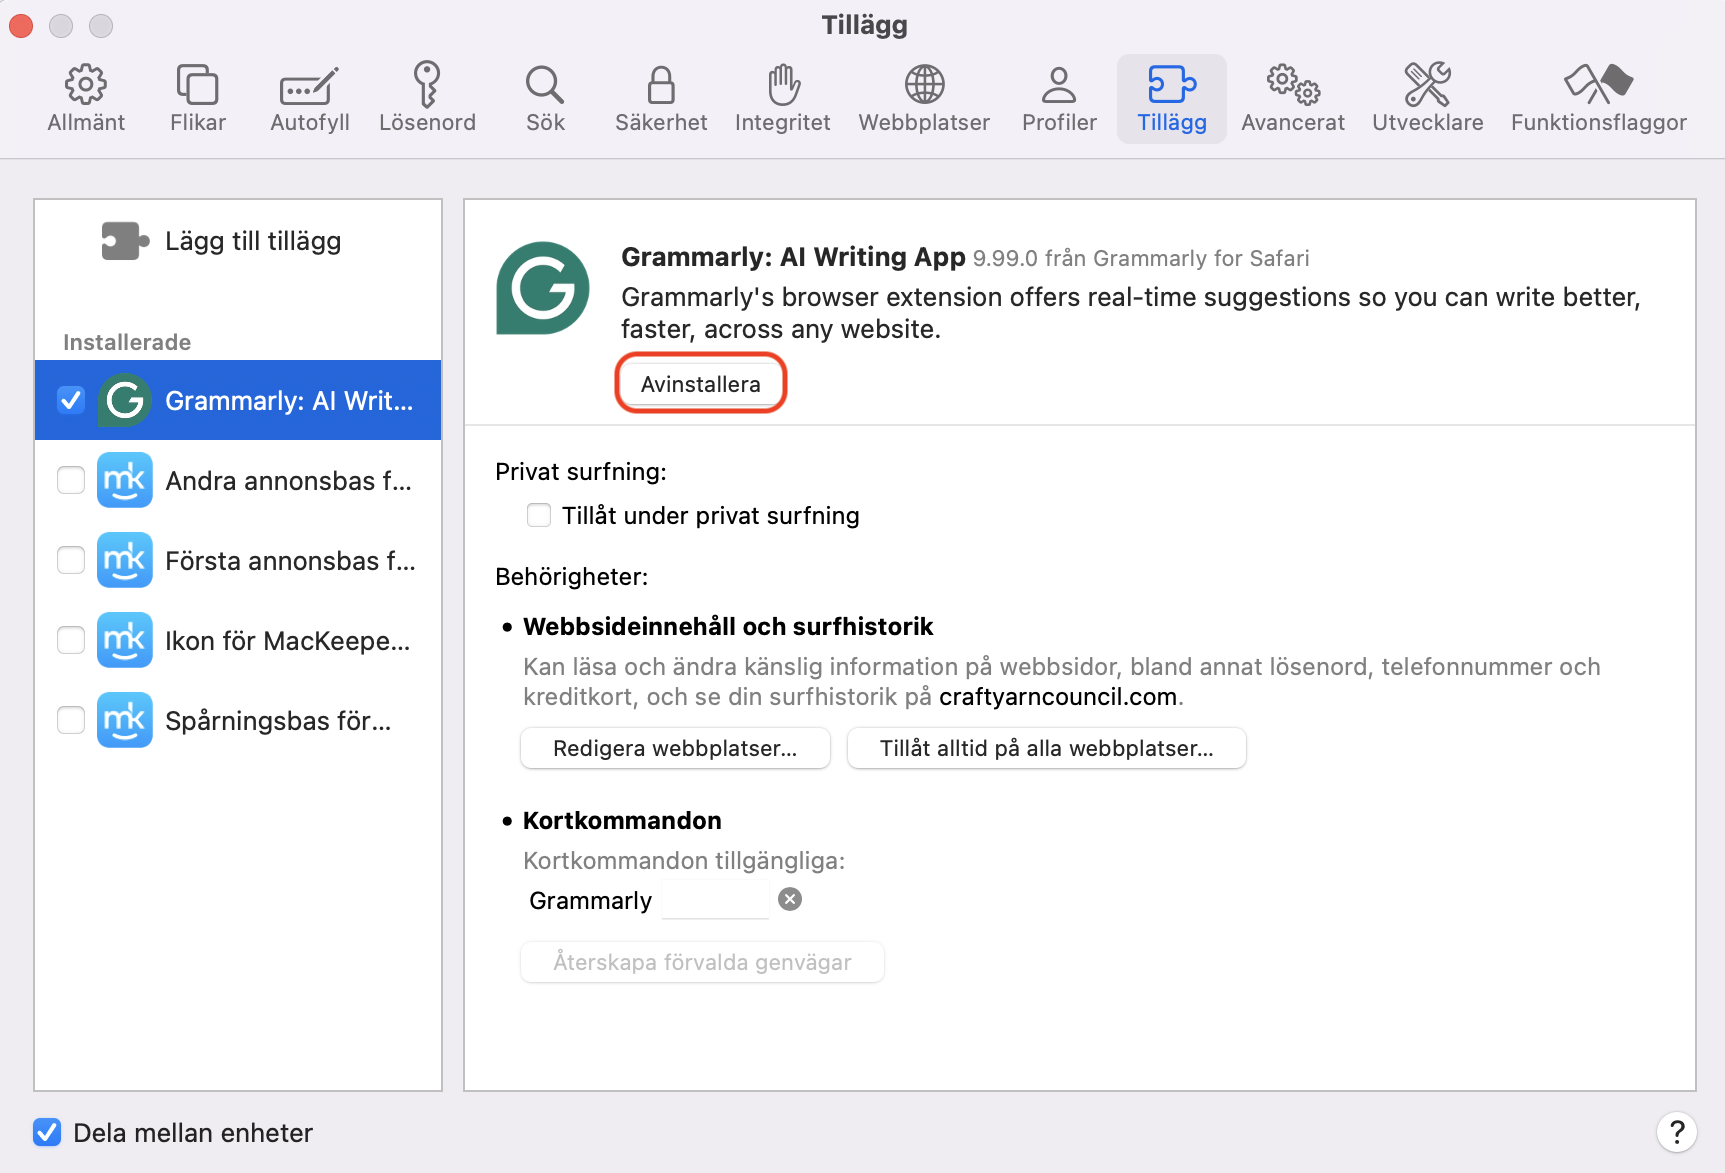This screenshot has width=1725, height=1173.
Task: Select Grammarly: AI Writ... list row
Action: coord(238,400)
